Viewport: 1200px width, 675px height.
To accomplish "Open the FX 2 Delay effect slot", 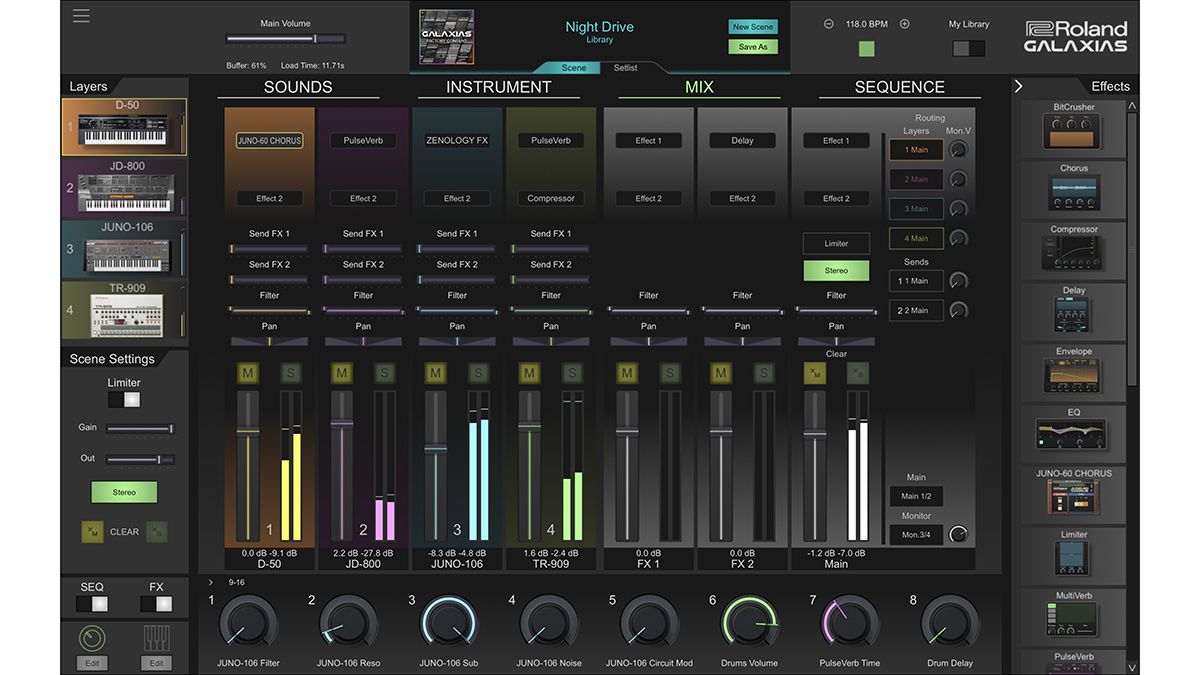I will (742, 141).
